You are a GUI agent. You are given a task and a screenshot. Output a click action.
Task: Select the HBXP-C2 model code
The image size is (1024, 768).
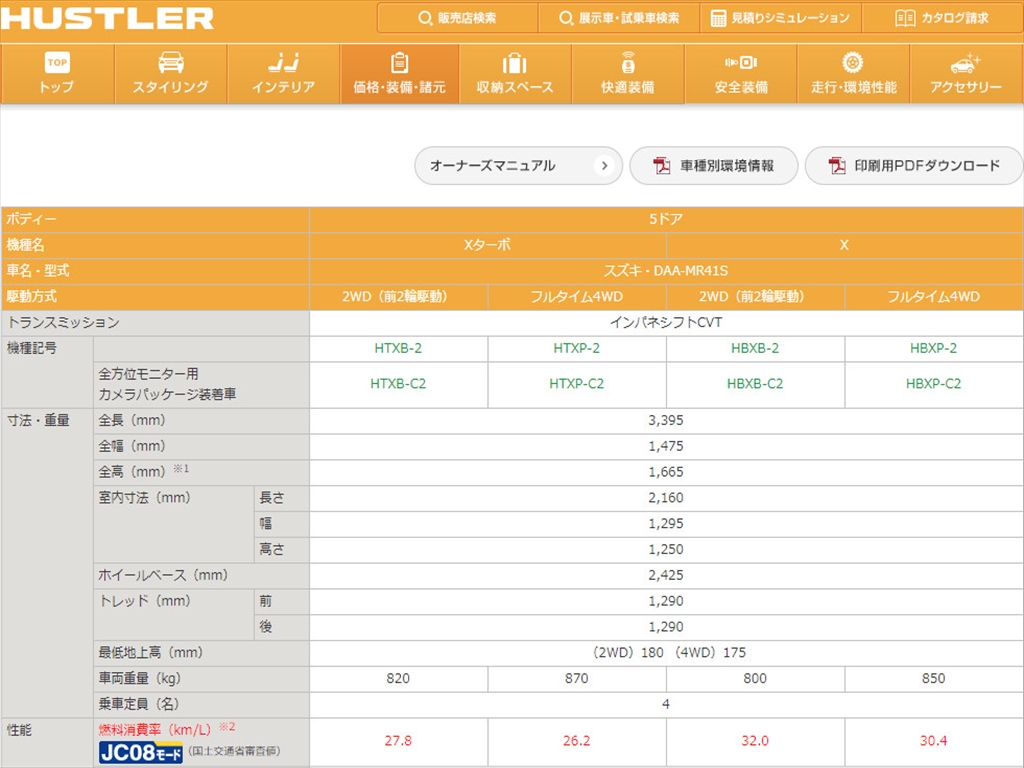pos(934,383)
